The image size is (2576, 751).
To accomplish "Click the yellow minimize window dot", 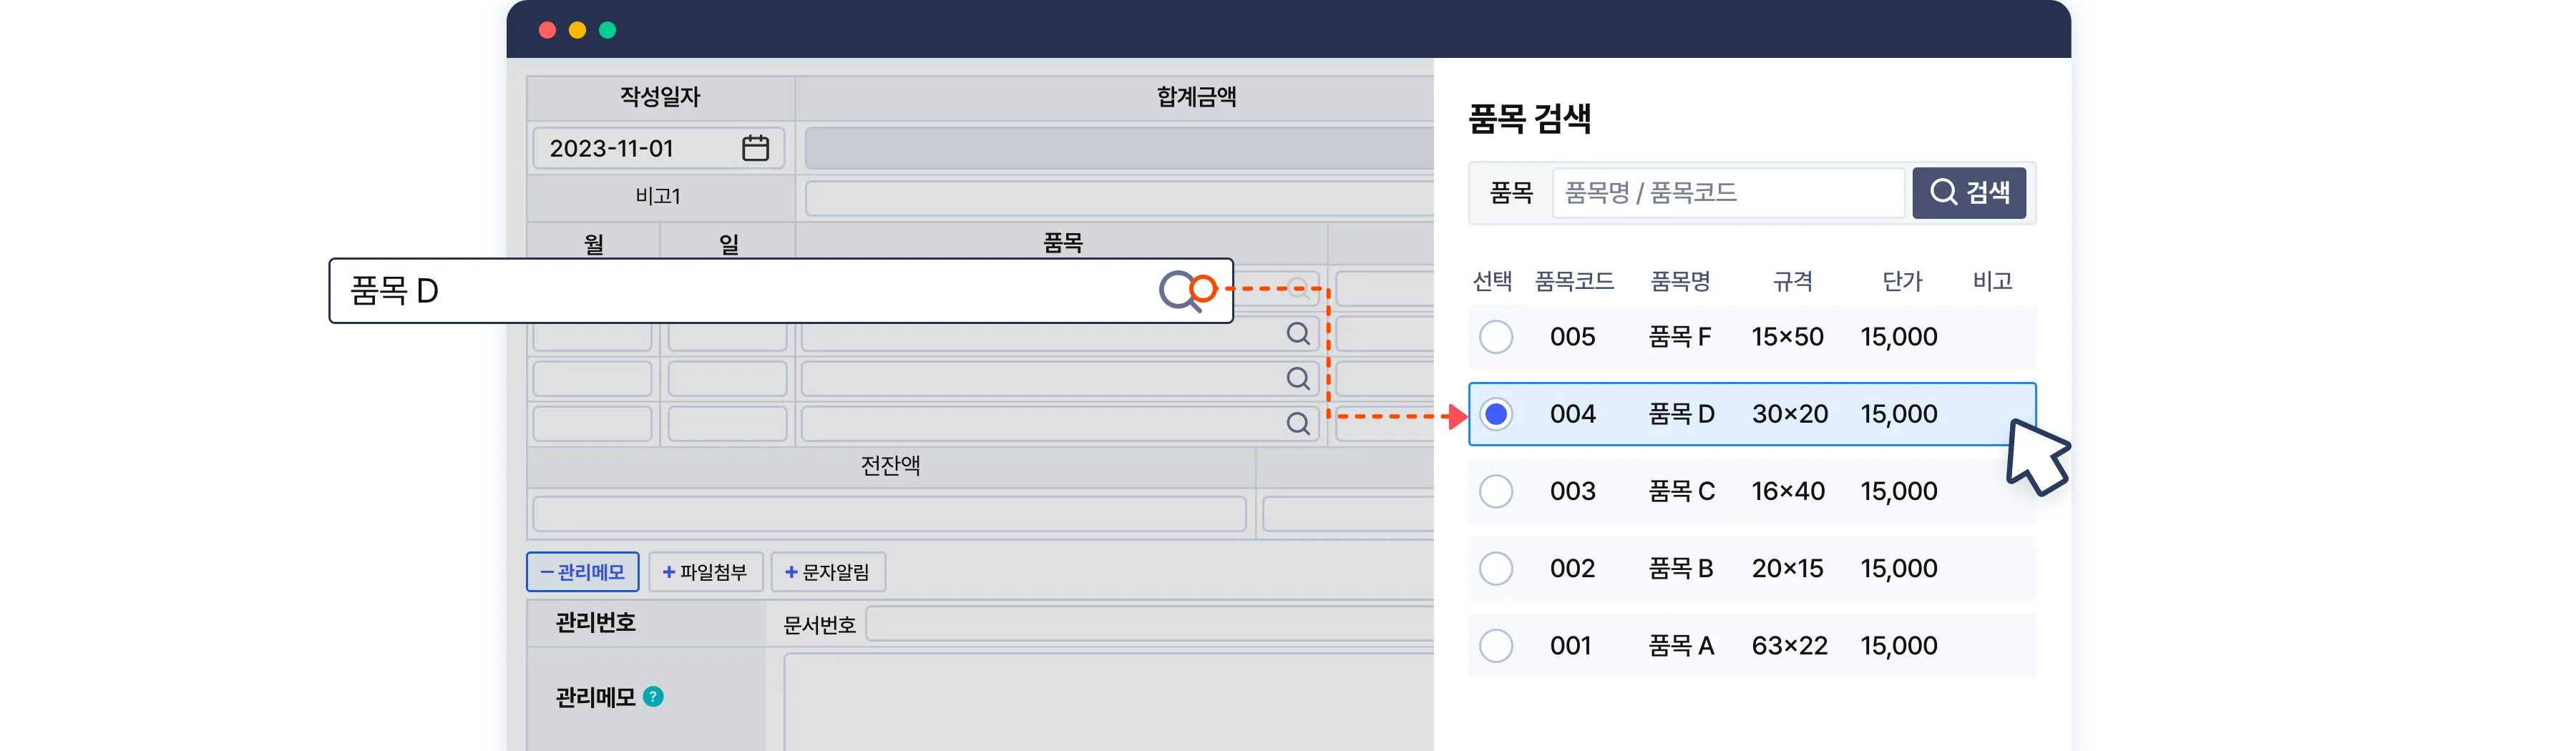I will (577, 30).
